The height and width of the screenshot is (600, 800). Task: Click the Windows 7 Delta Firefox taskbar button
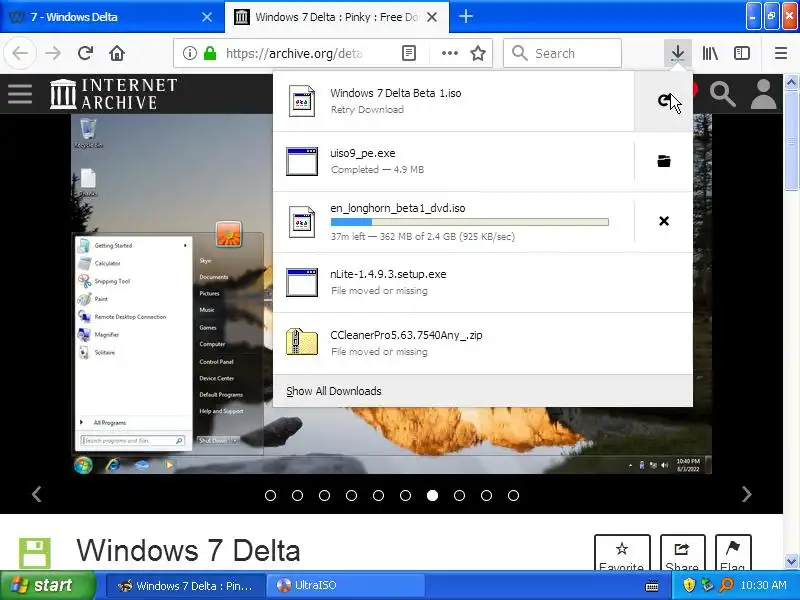185,585
